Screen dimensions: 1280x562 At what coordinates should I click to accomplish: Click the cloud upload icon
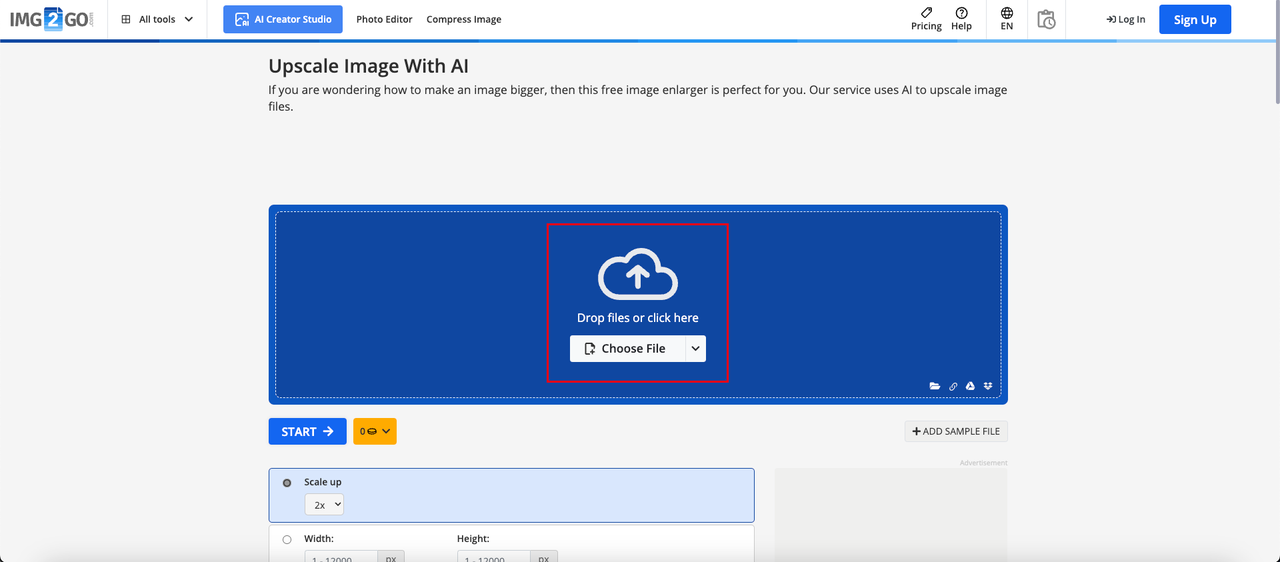coord(638,274)
